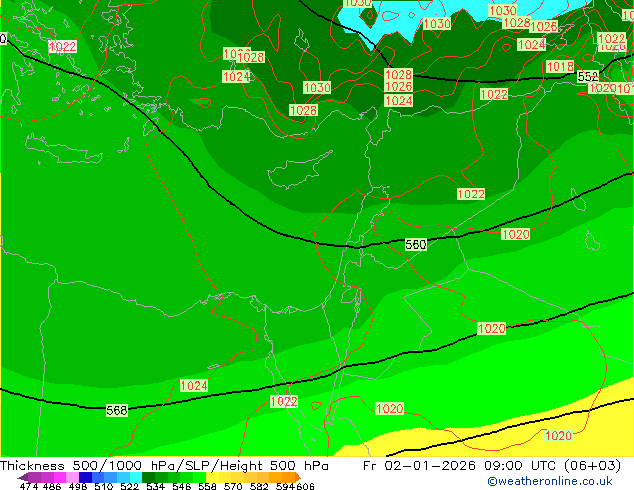
Task: Click the legend value 486
Action: (x=51, y=486)
